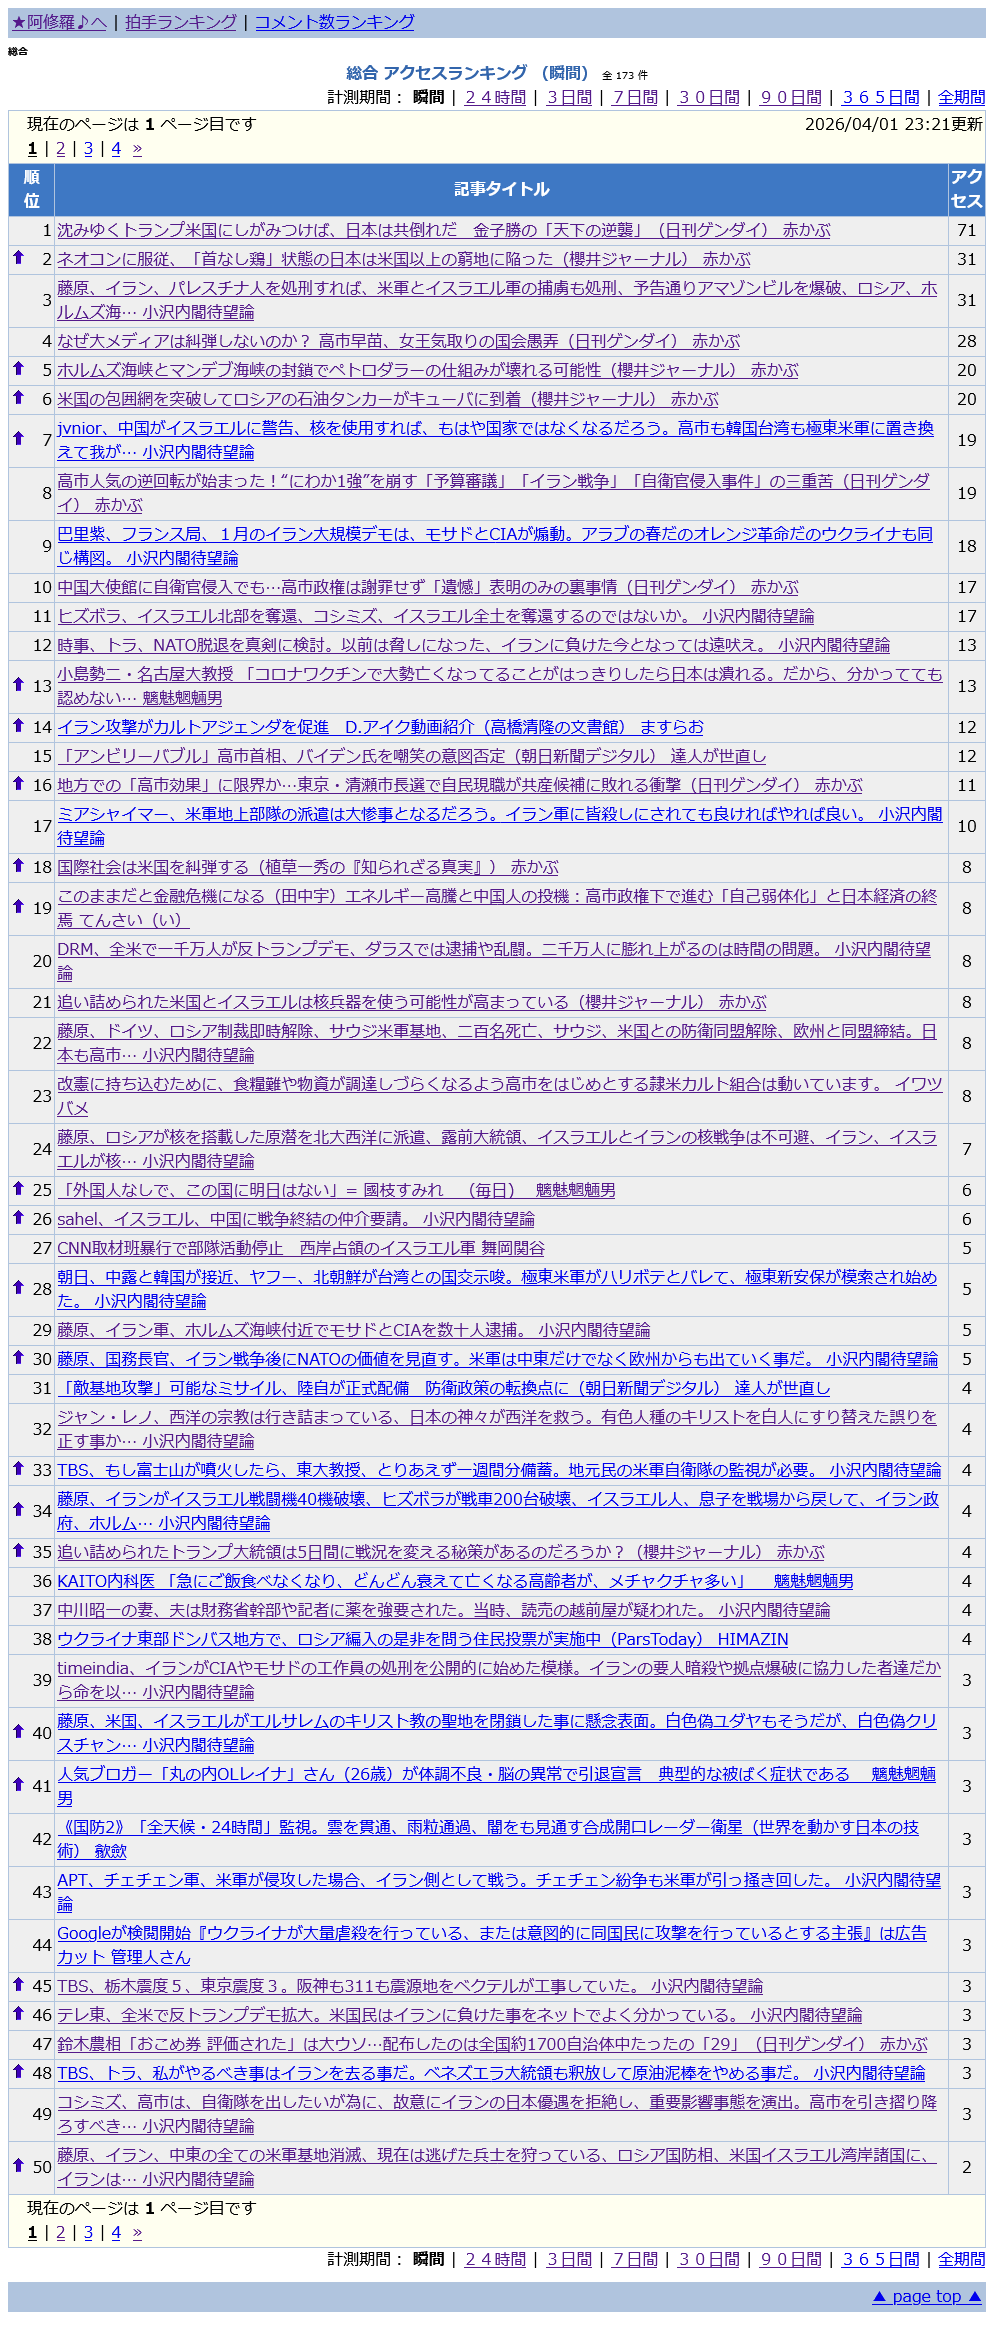Open the コメント数ランキング header link

point(334,22)
